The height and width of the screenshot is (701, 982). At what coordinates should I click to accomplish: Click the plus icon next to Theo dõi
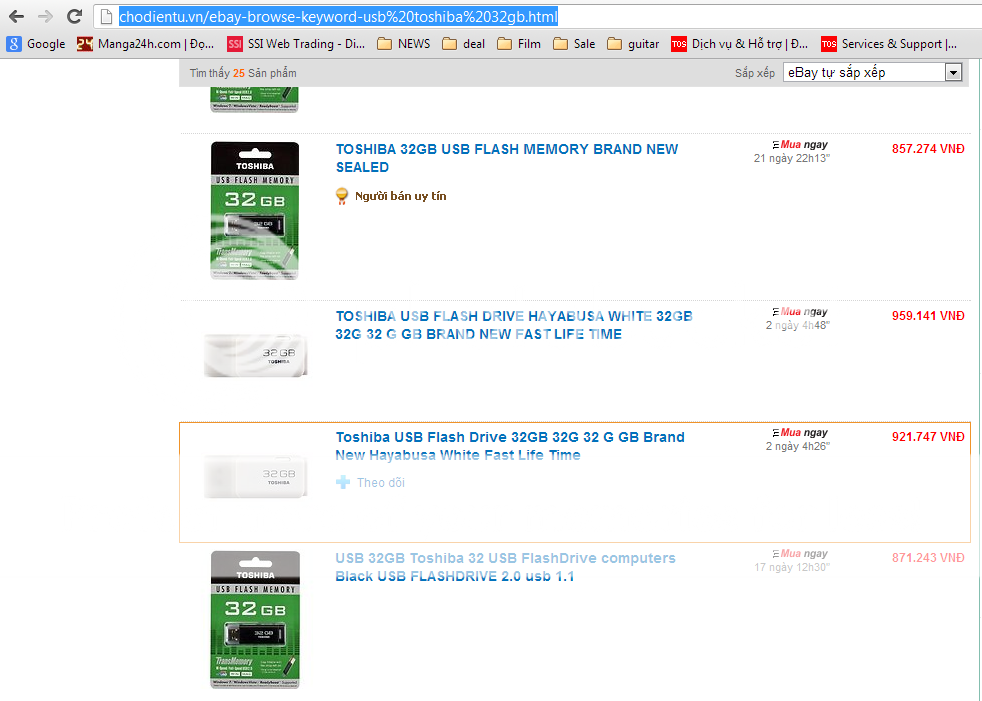pyautogui.click(x=343, y=482)
